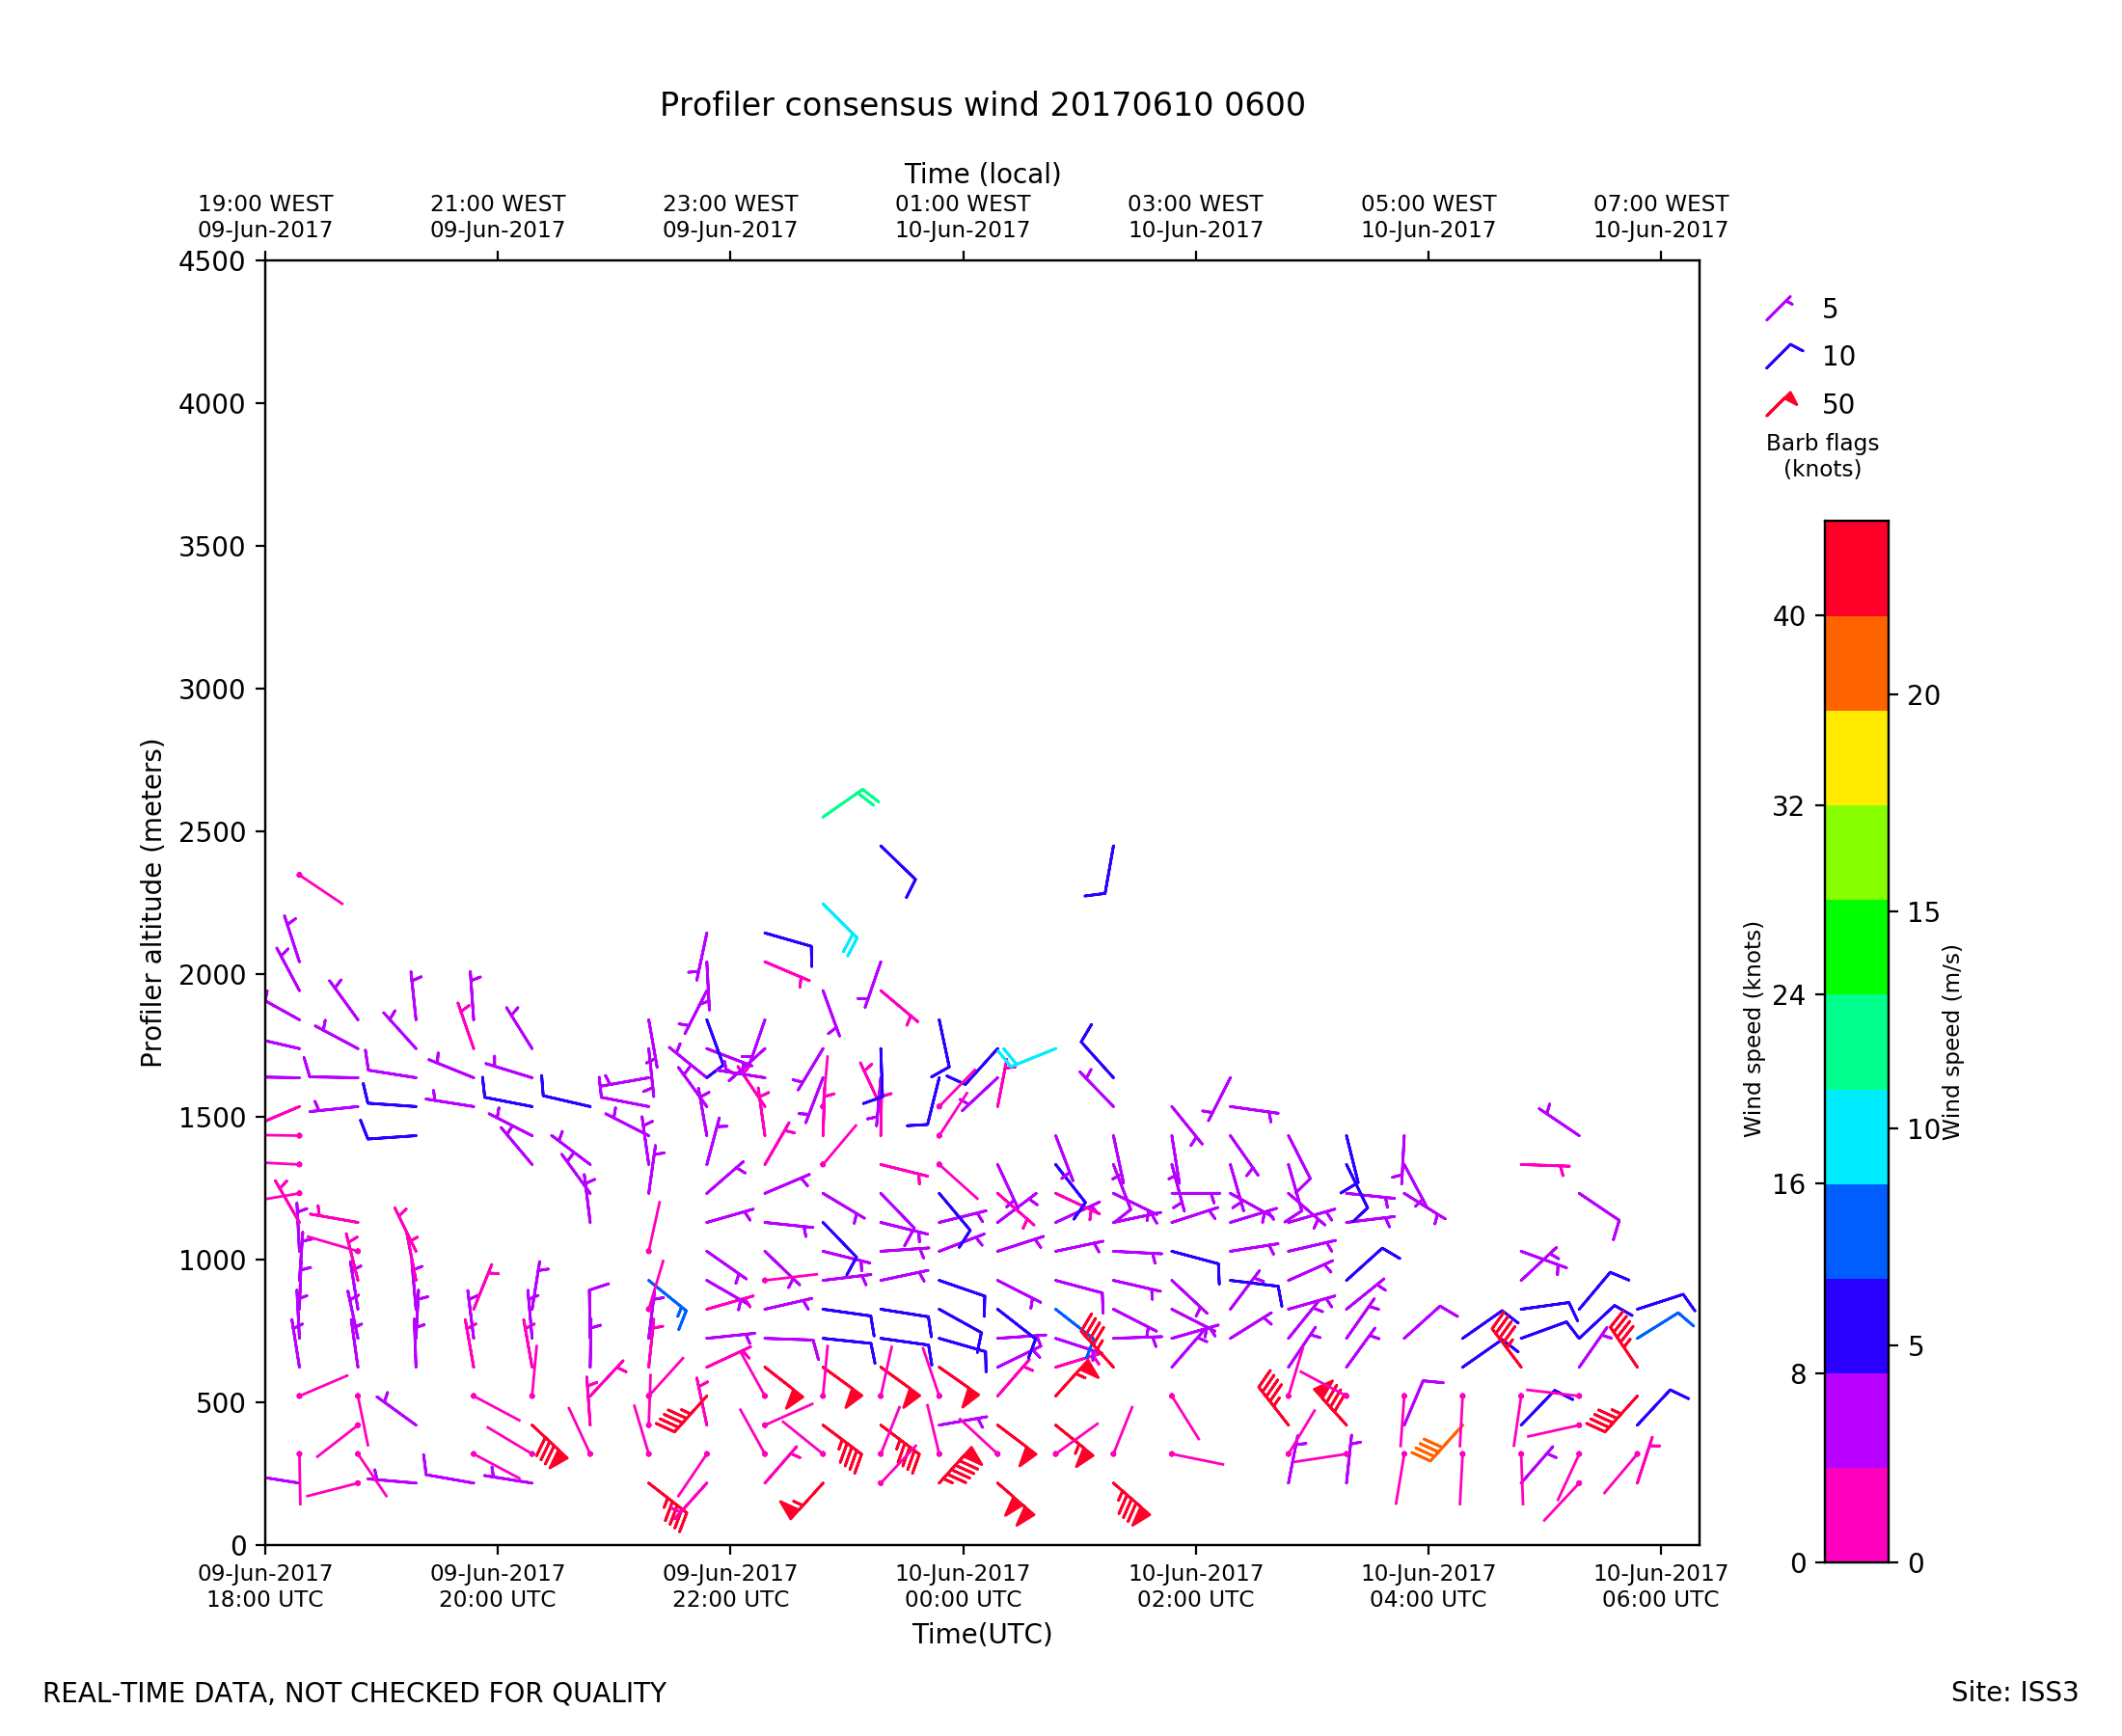The height and width of the screenshot is (1736, 2122).
Task: Click the Profiler altitude (meters) axis label
Action: pos(151,903)
